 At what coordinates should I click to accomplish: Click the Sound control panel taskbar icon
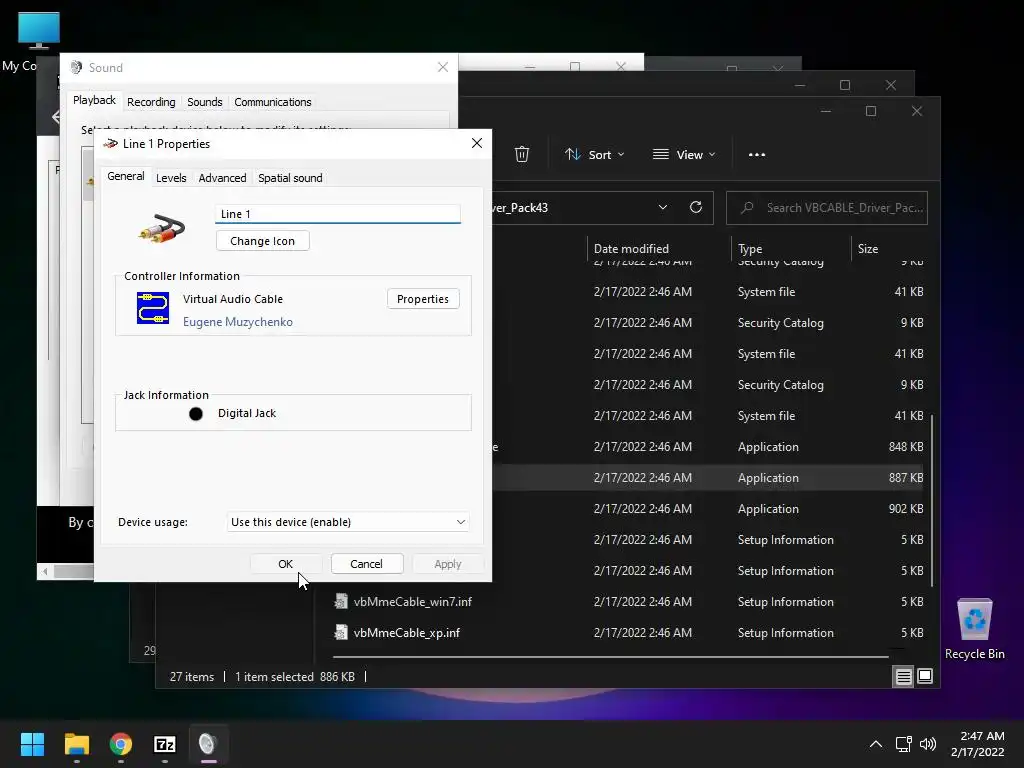(x=208, y=744)
